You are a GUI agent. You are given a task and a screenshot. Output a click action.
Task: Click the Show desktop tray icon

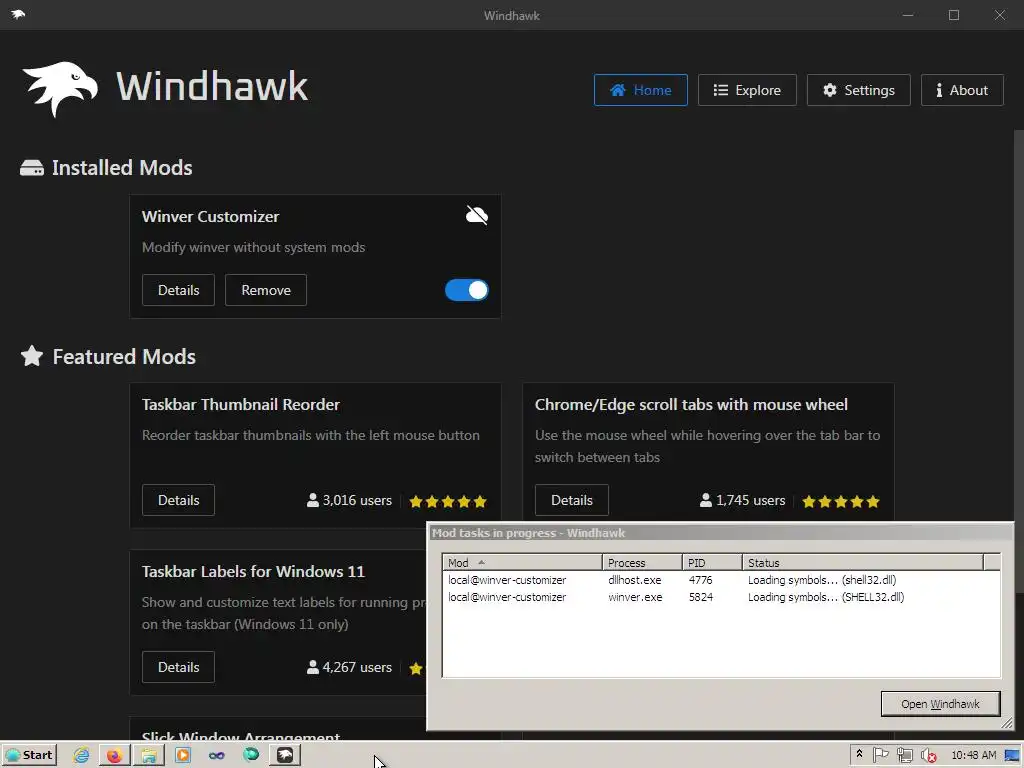[1012, 755]
